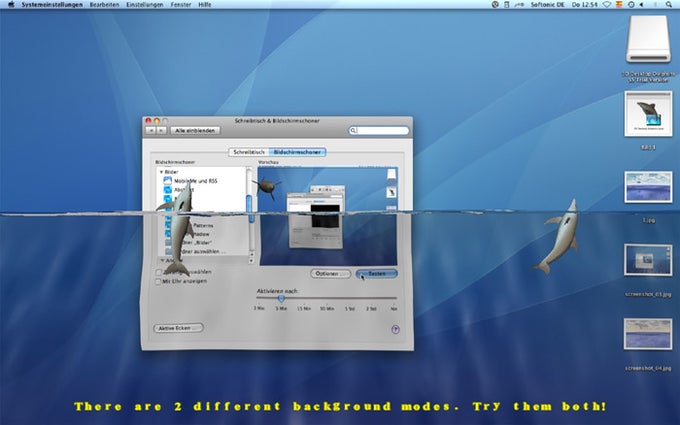Enable Mit Uhr anzeigen checkbox

[x=158, y=282]
